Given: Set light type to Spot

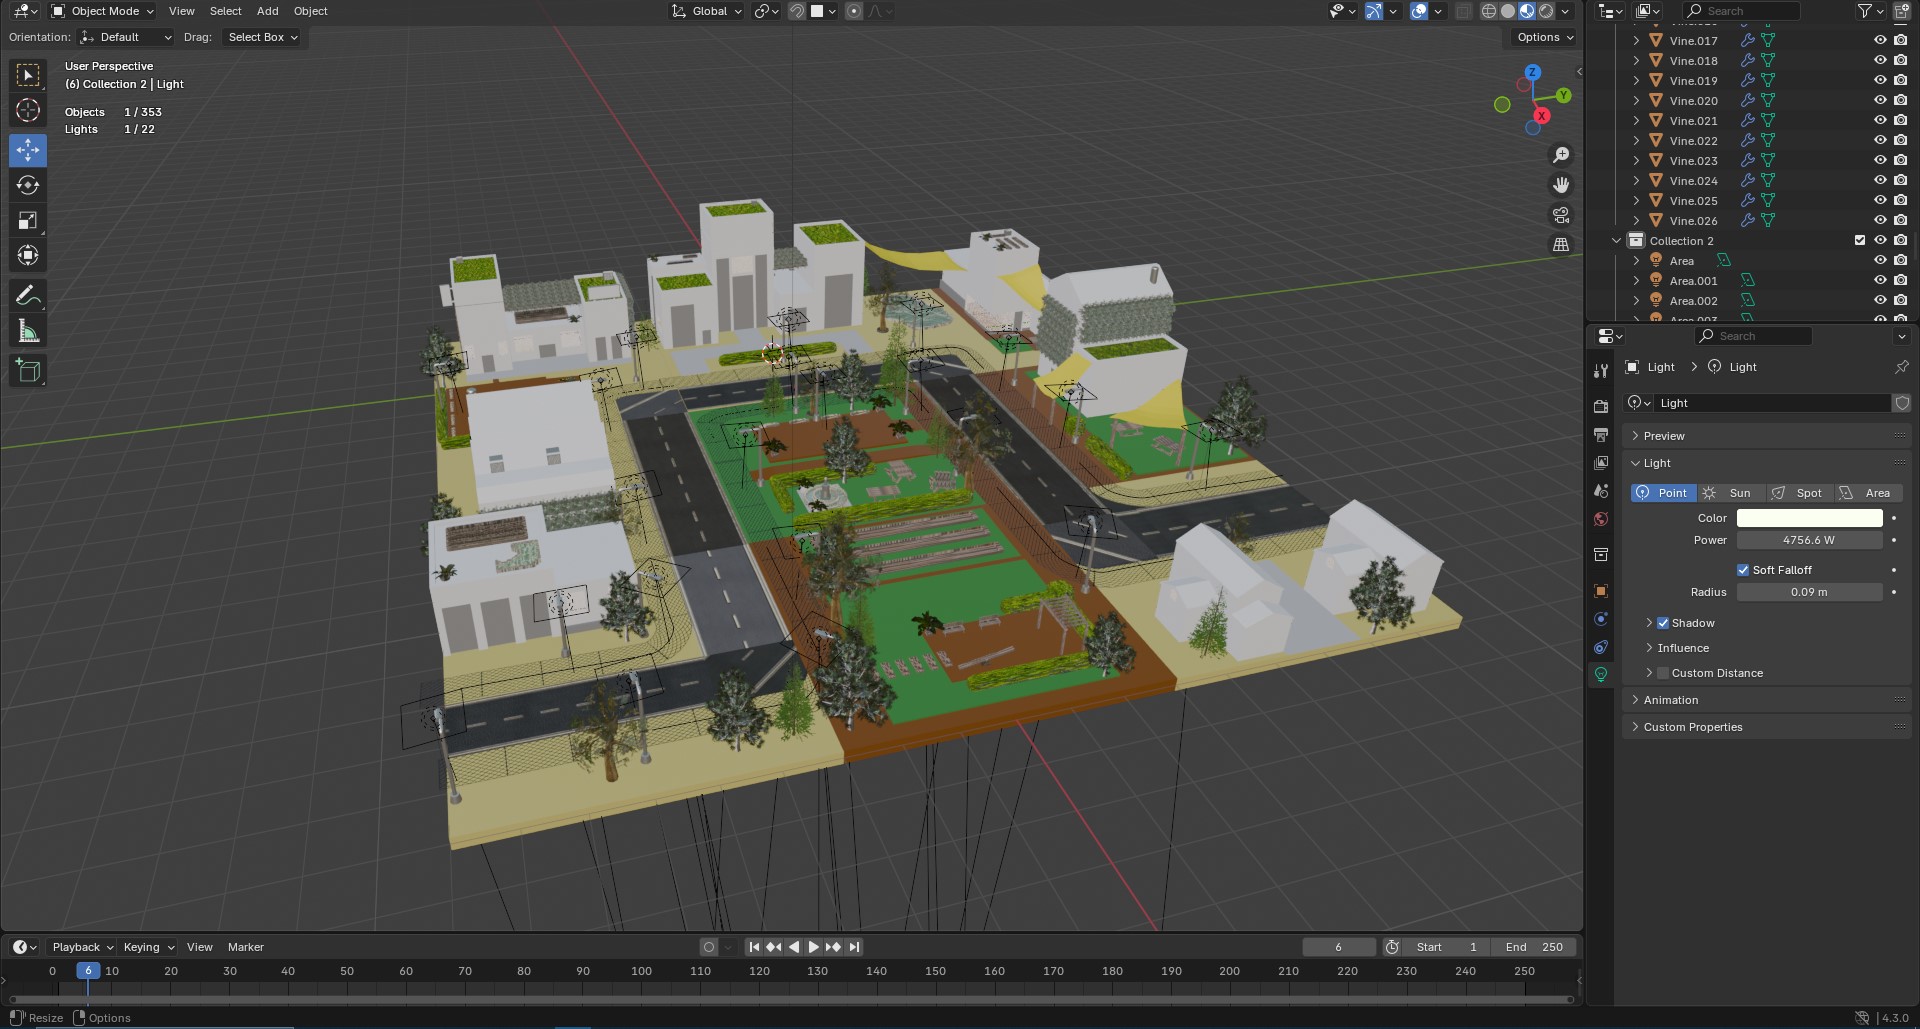Looking at the screenshot, I should click(x=1799, y=493).
